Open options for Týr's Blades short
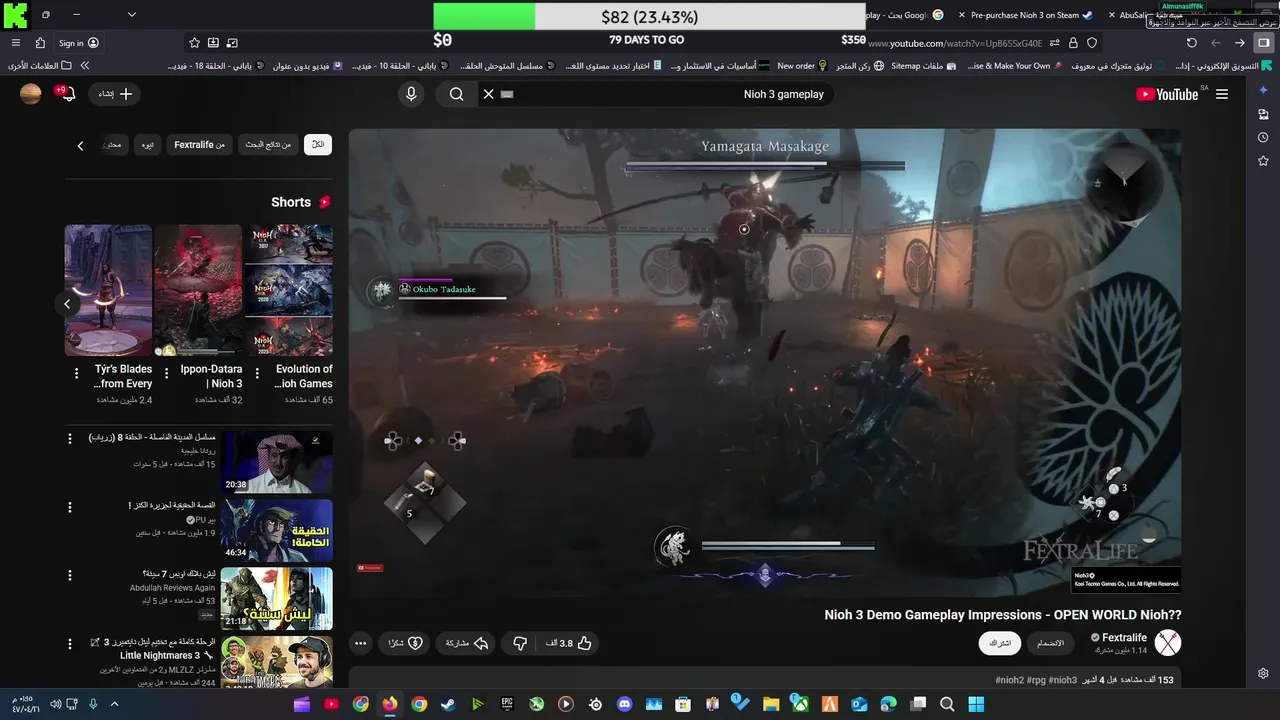 tap(76, 374)
